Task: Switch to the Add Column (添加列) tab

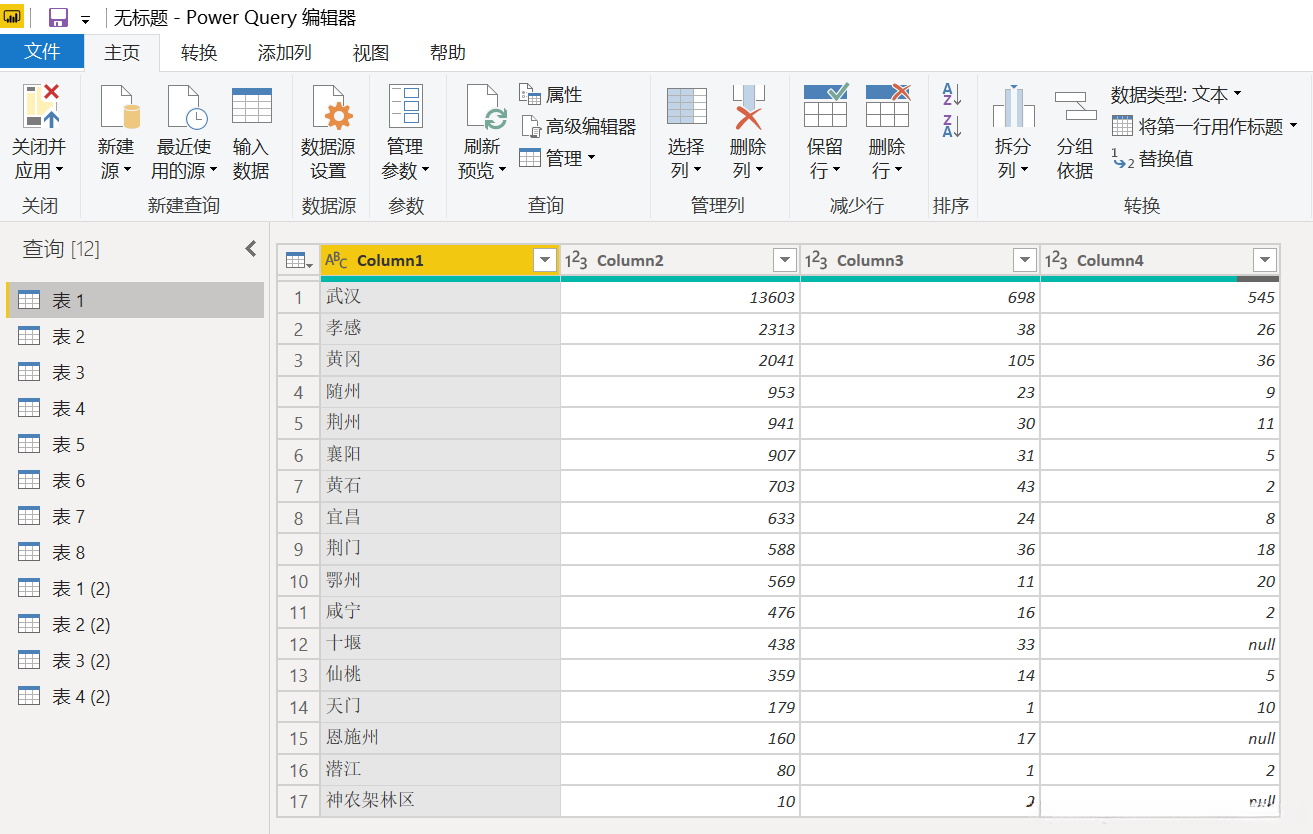Action: tap(285, 53)
